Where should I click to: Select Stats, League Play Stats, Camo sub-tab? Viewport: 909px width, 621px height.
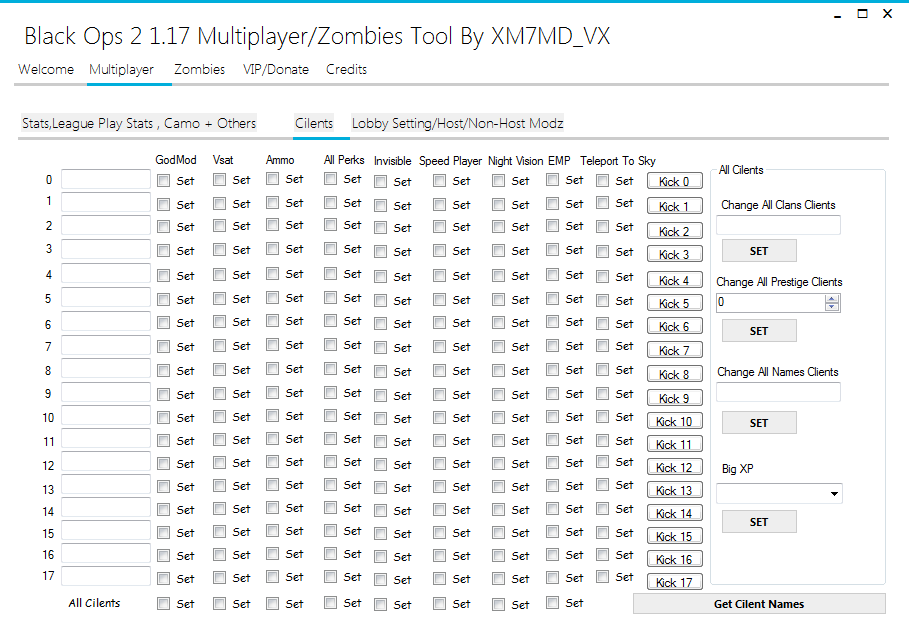click(139, 124)
